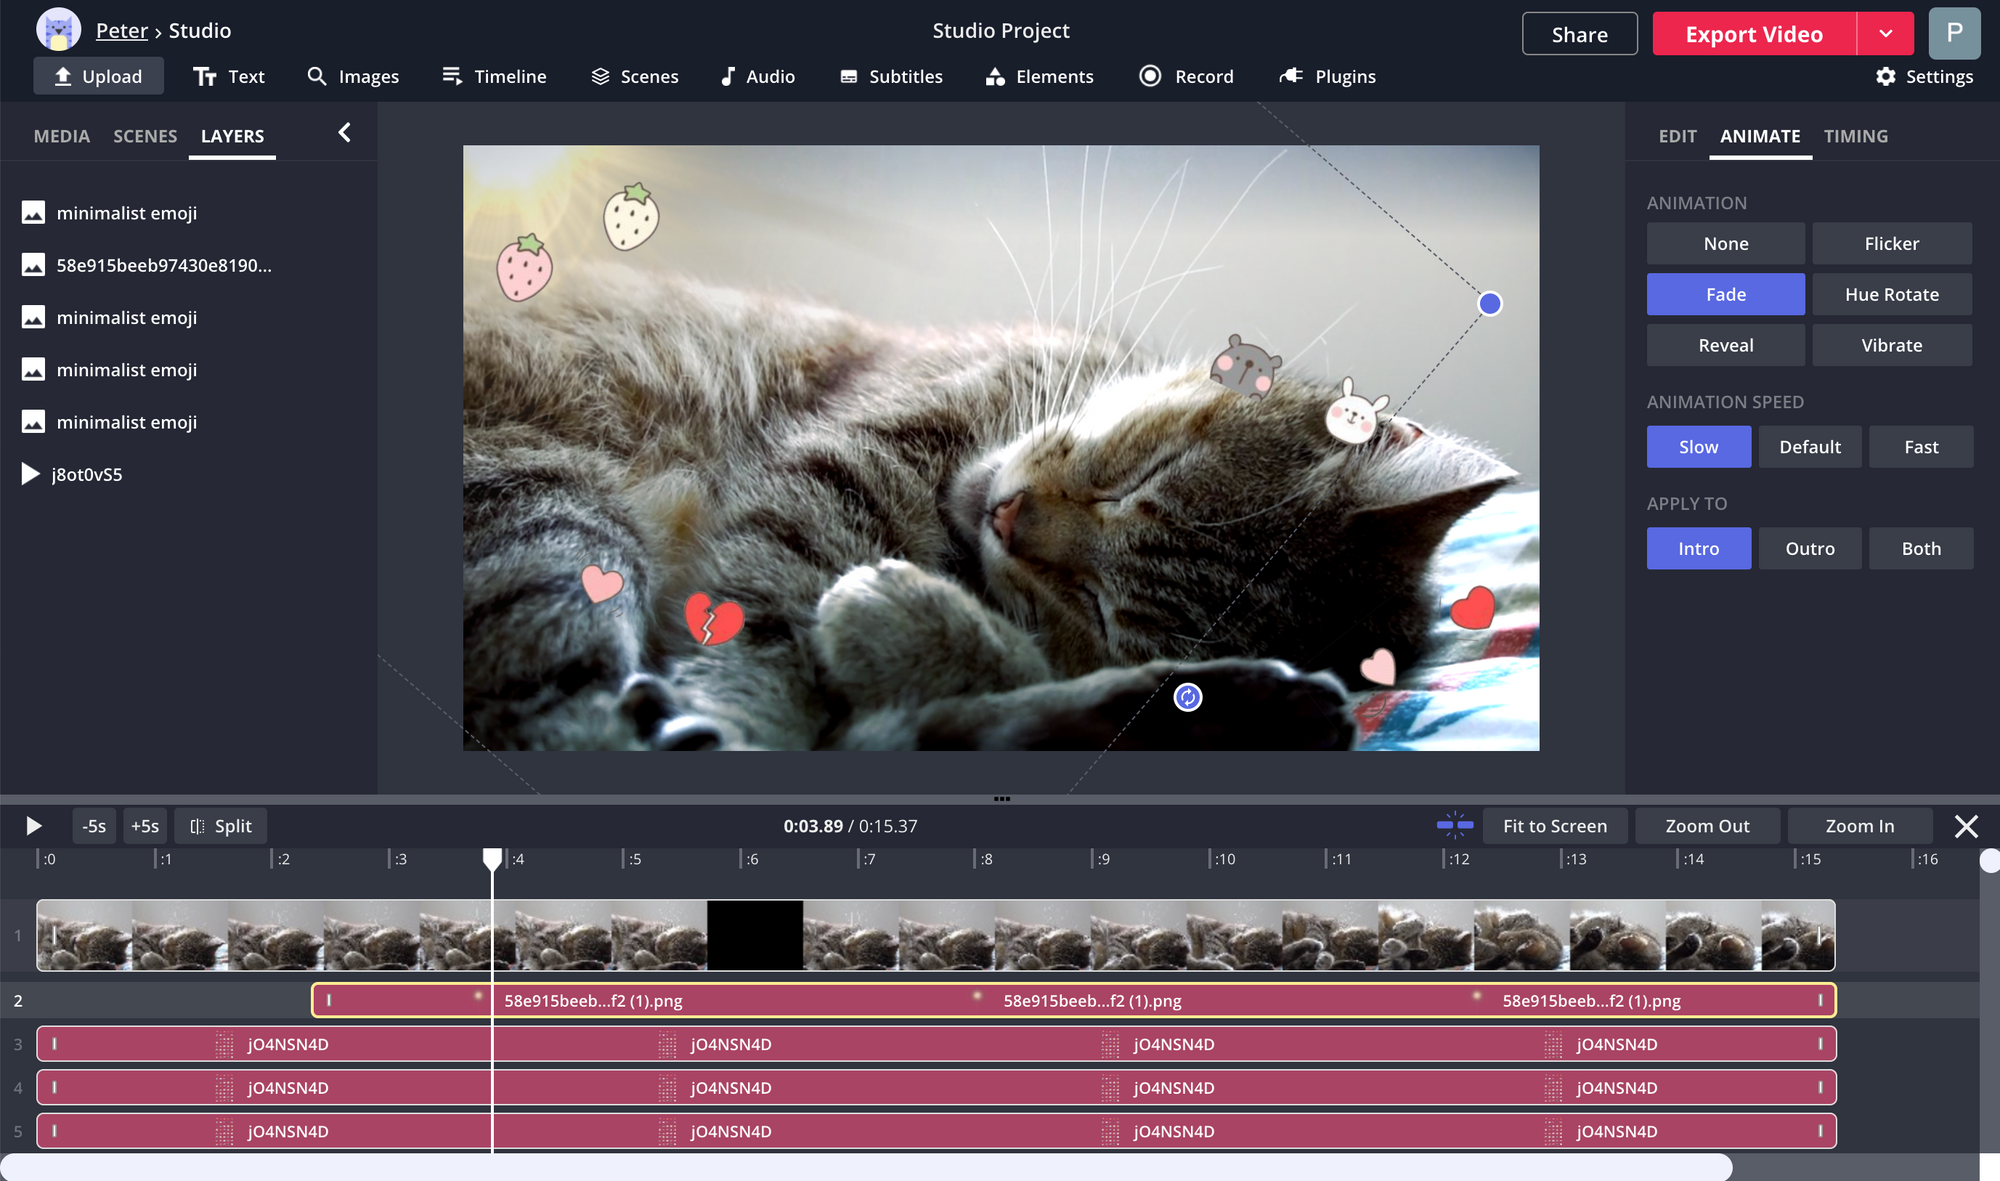Toggle the timeline snap icon
Screen dimensions: 2000x1181
click(1455, 825)
